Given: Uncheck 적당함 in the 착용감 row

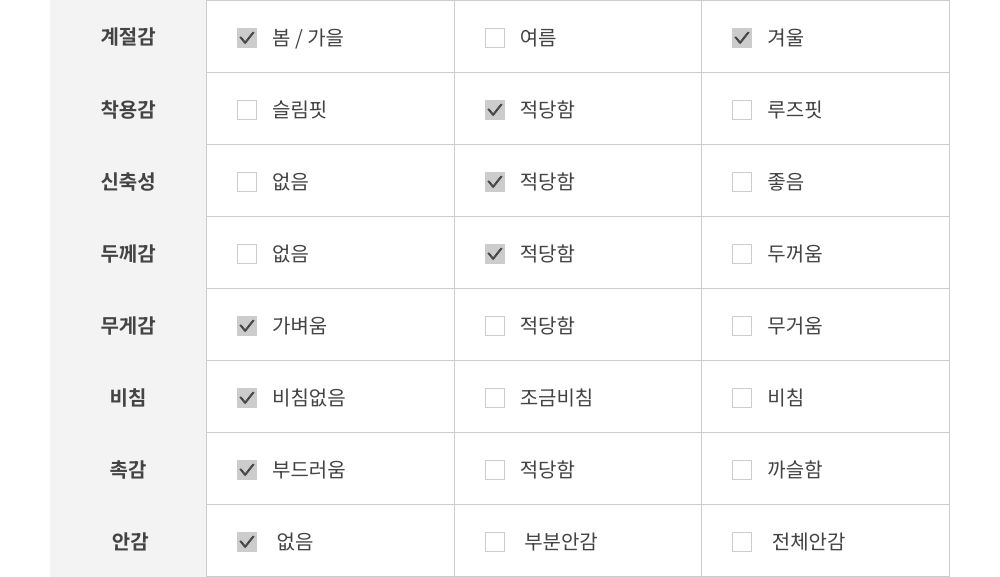Looking at the screenshot, I should pyautogui.click(x=495, y=110).
